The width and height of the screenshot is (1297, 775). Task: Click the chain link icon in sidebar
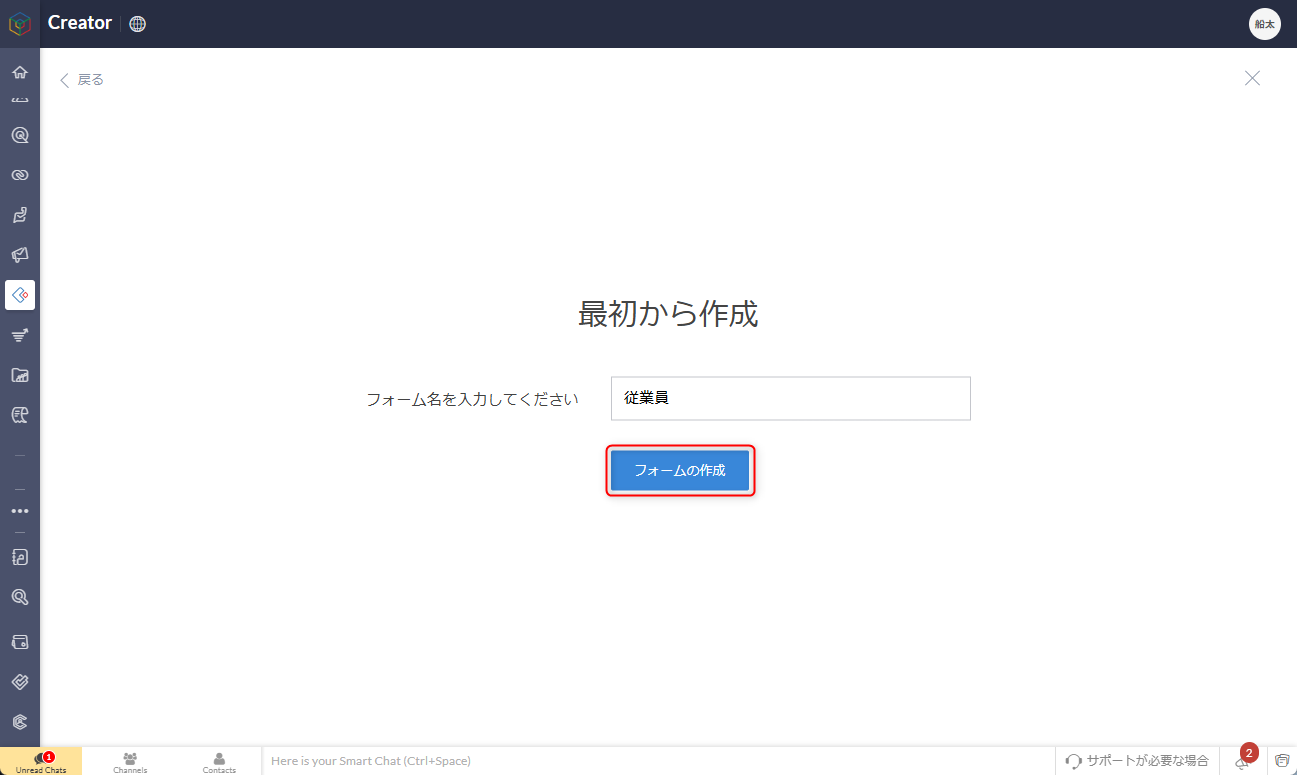coord(19,175)
